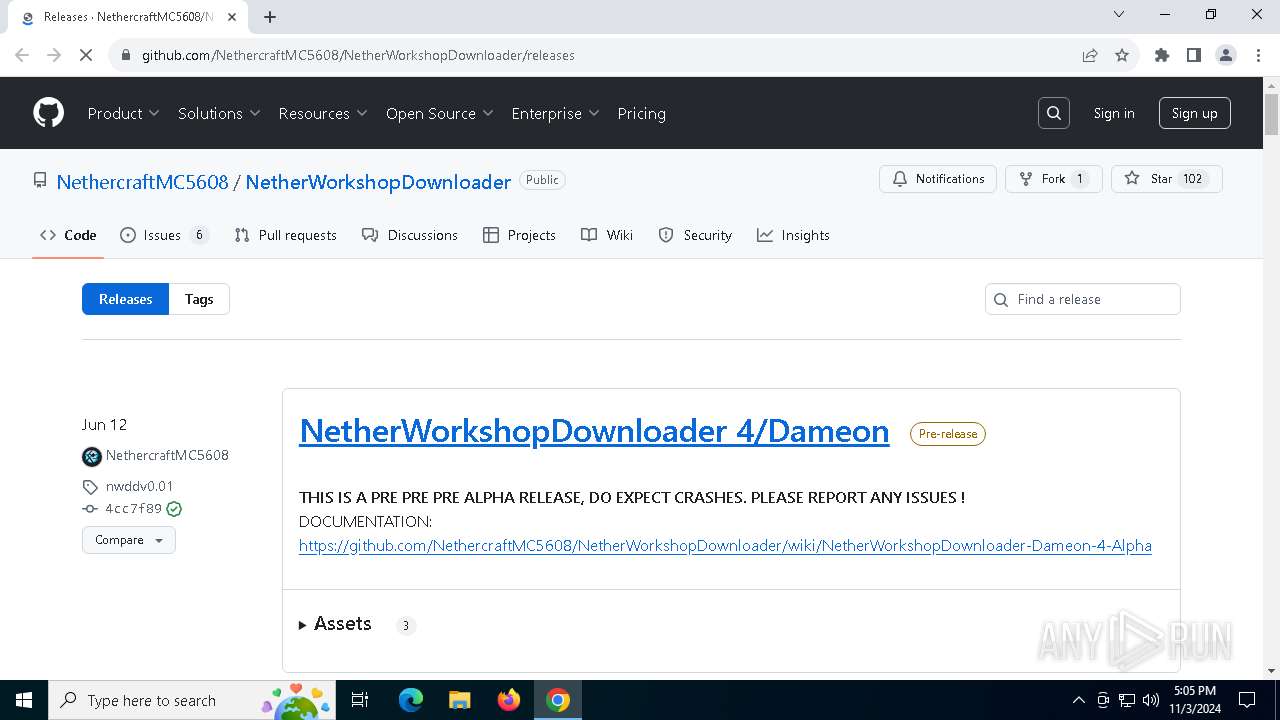Screen dimensions: 1280x720
Task: Expand the Enterprise menu
Action: [x=555, y=113]
